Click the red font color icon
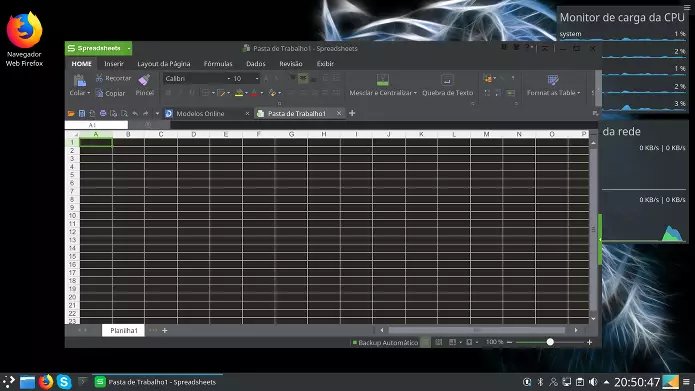This screenshot has height=391, width=695. click(254, 93)
